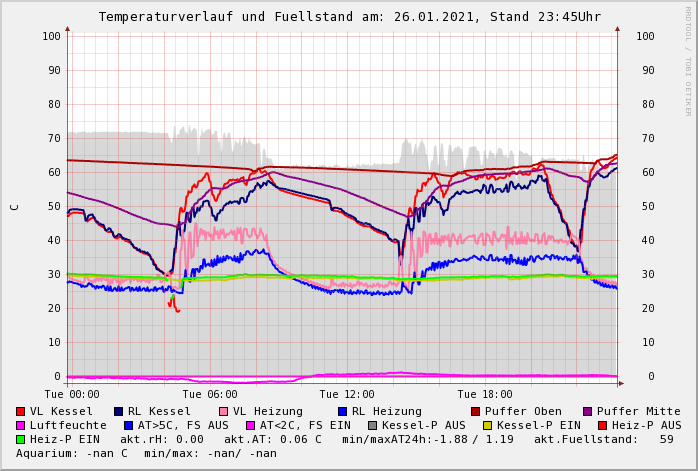Click the magenta Luftfeuchte legend swatch
The height and width of the screenshot is (471, 698).
coord(21,425)
